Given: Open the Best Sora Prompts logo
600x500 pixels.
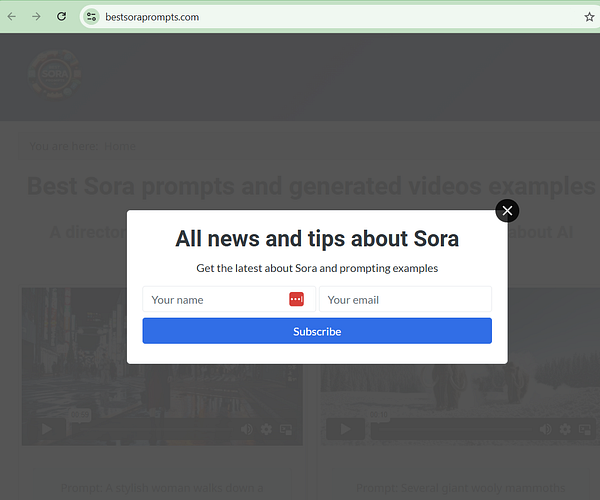Looking at the screenshot, I should coord(55,74).
